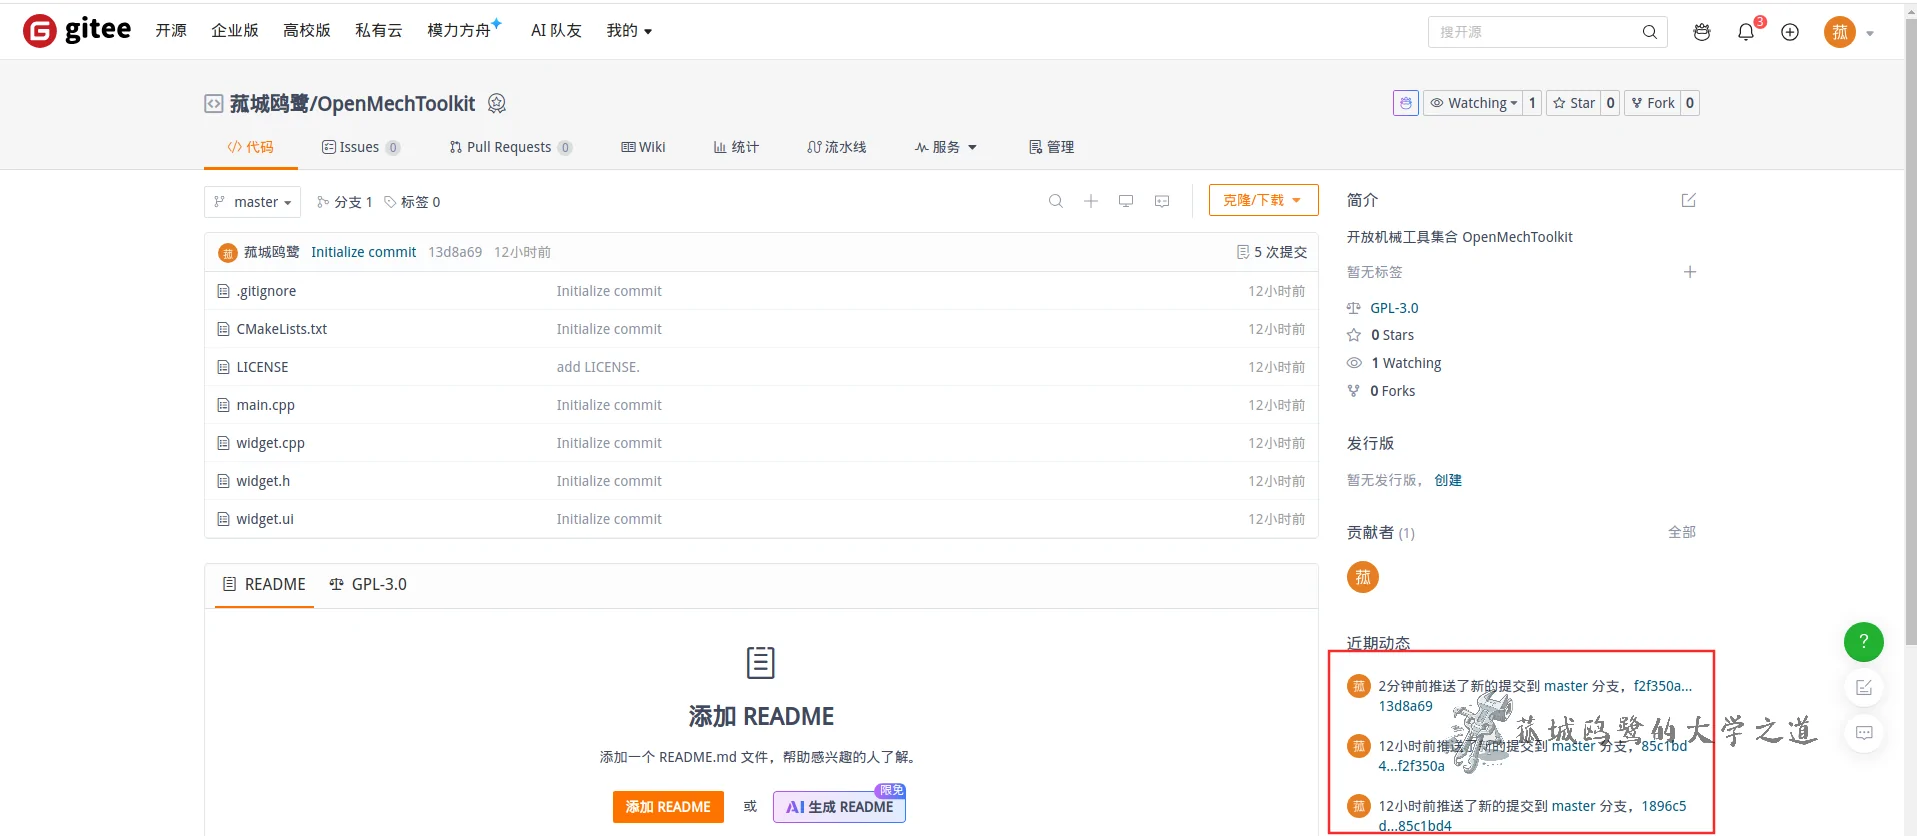Open the 克隆/下载 dropdown button

1263,200
